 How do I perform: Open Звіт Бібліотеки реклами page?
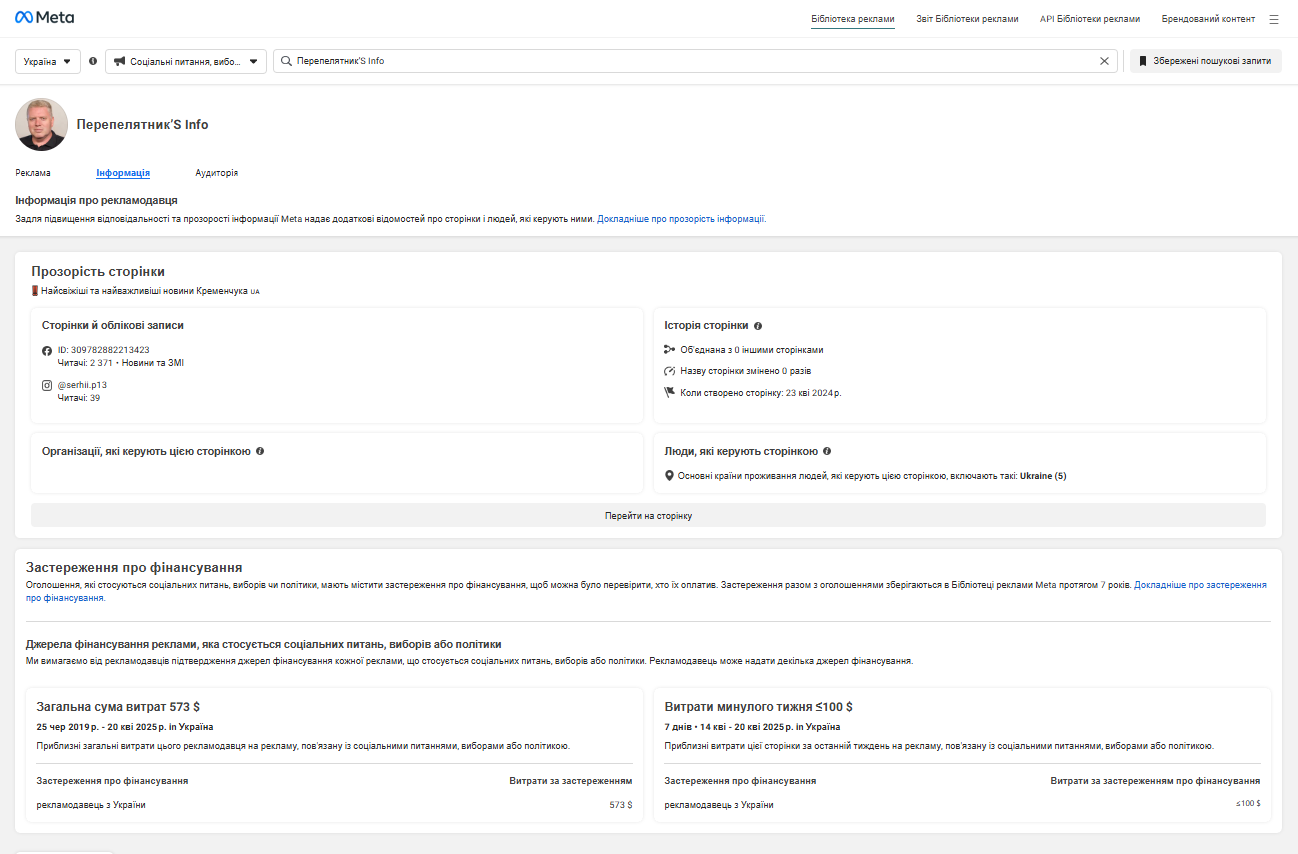(x=967, y=19)
